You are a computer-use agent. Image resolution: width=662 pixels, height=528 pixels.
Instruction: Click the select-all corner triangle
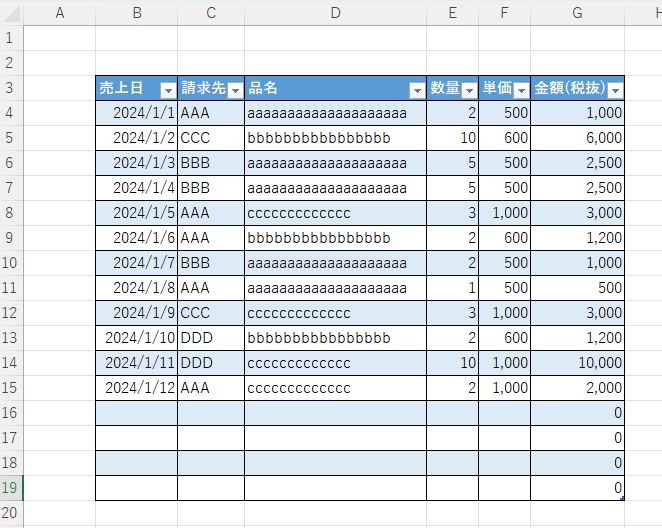(12, 13)
